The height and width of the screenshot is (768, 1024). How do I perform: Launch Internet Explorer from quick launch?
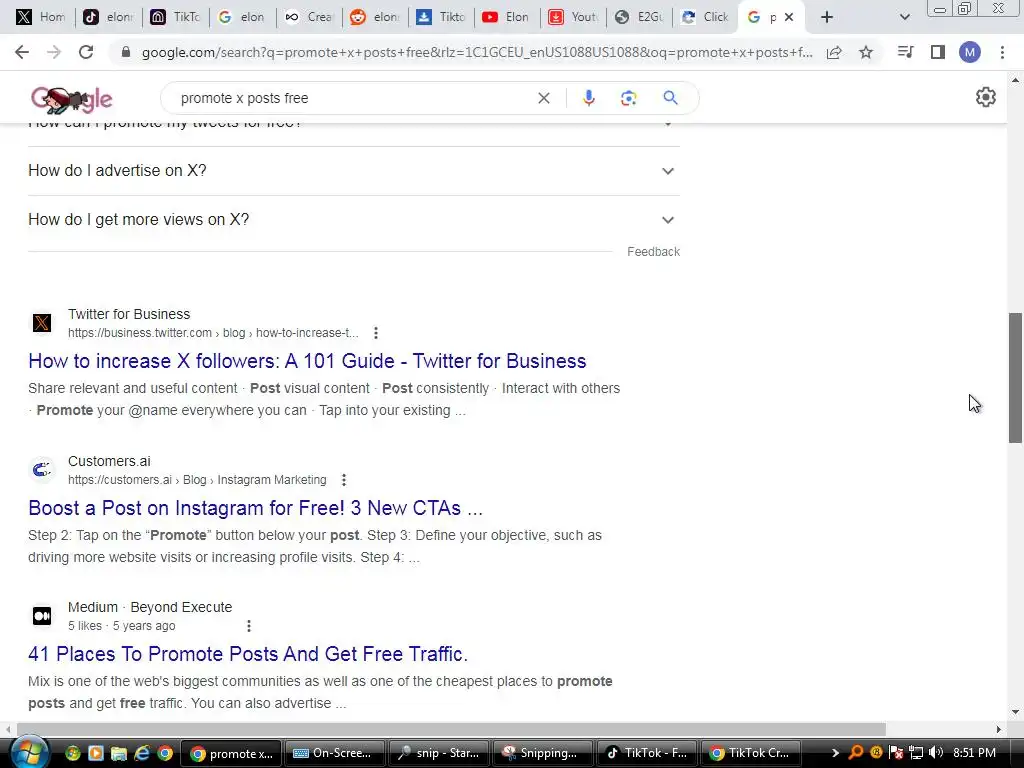pos(142,753)
